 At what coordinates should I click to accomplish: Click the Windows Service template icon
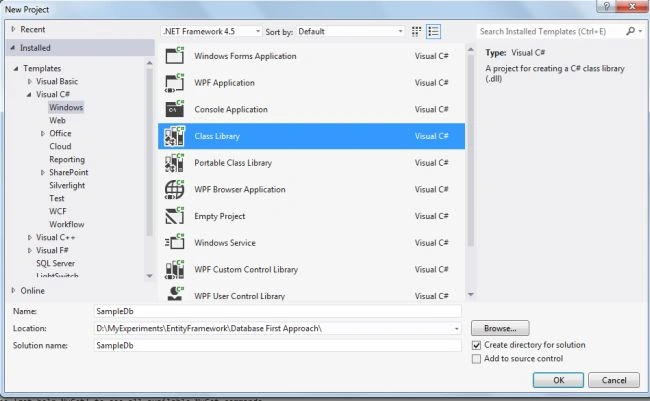pyautogui.click(x=175, y=243)
